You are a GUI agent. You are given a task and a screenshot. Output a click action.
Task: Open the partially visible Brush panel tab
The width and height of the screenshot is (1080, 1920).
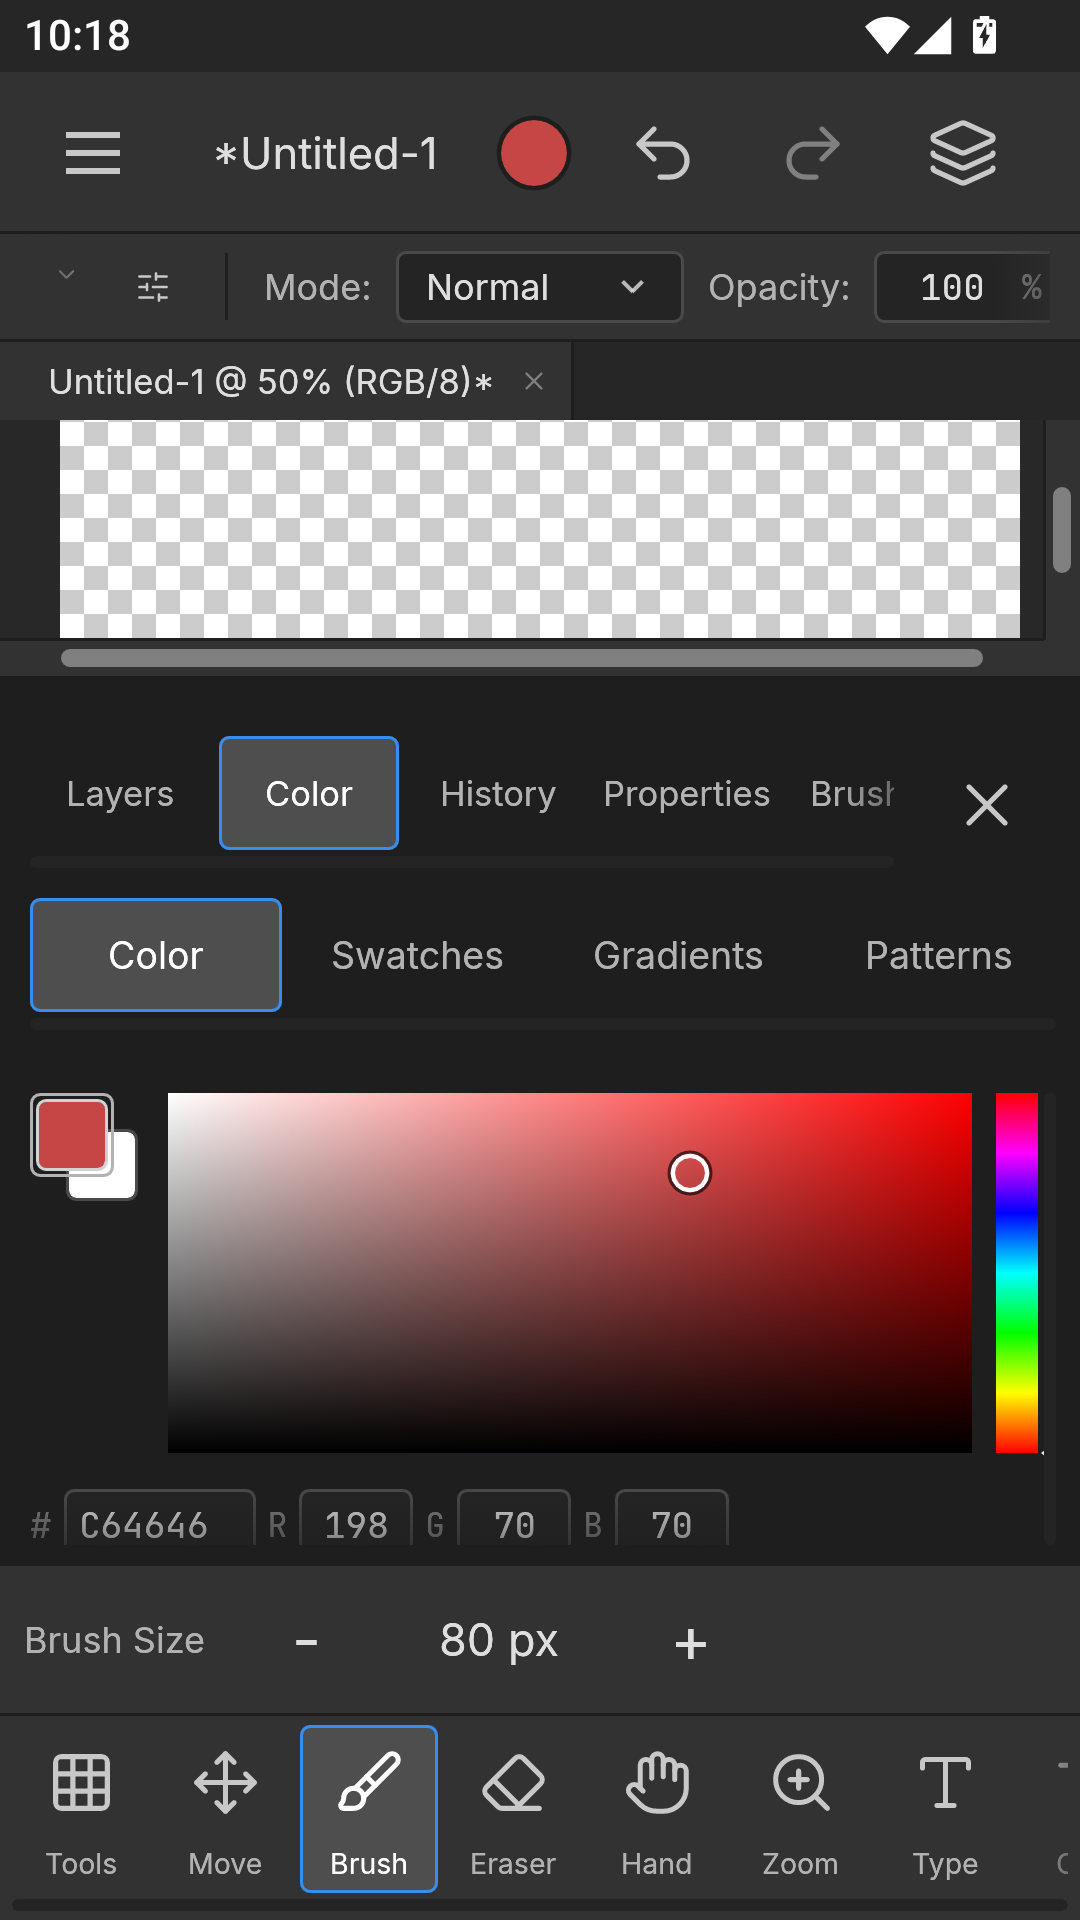[852, 794]
